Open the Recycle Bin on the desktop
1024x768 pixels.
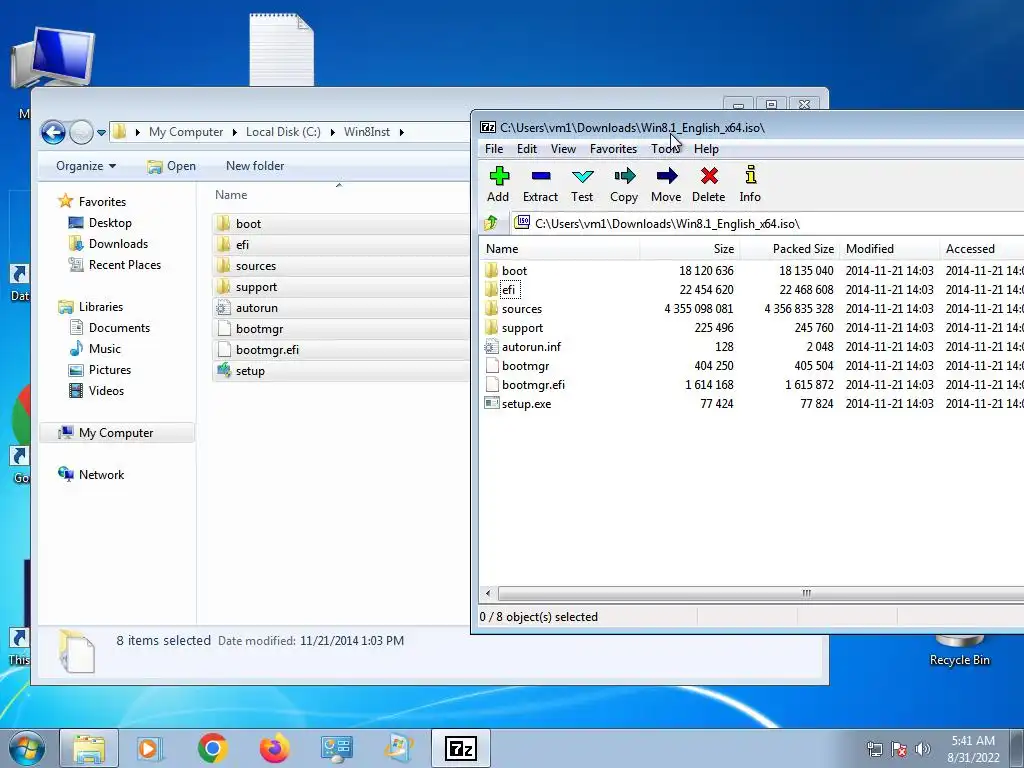(959, 650)
